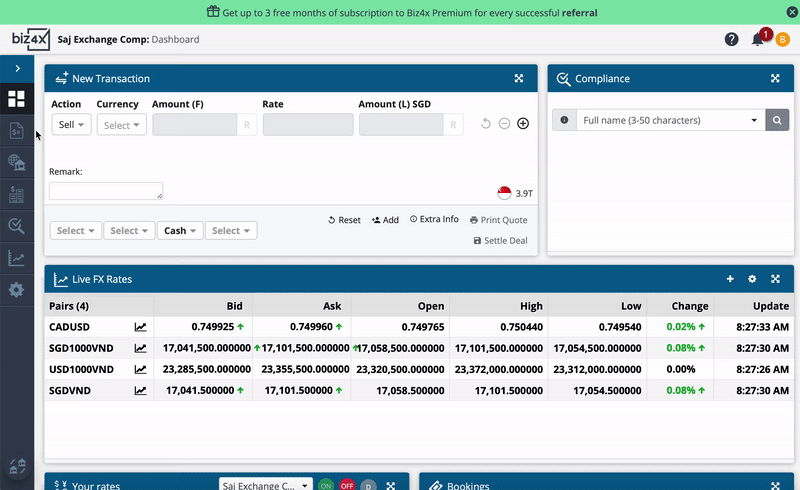Maximize the New Transaction panel
This screenshot has width=800, height=490.
519,78
